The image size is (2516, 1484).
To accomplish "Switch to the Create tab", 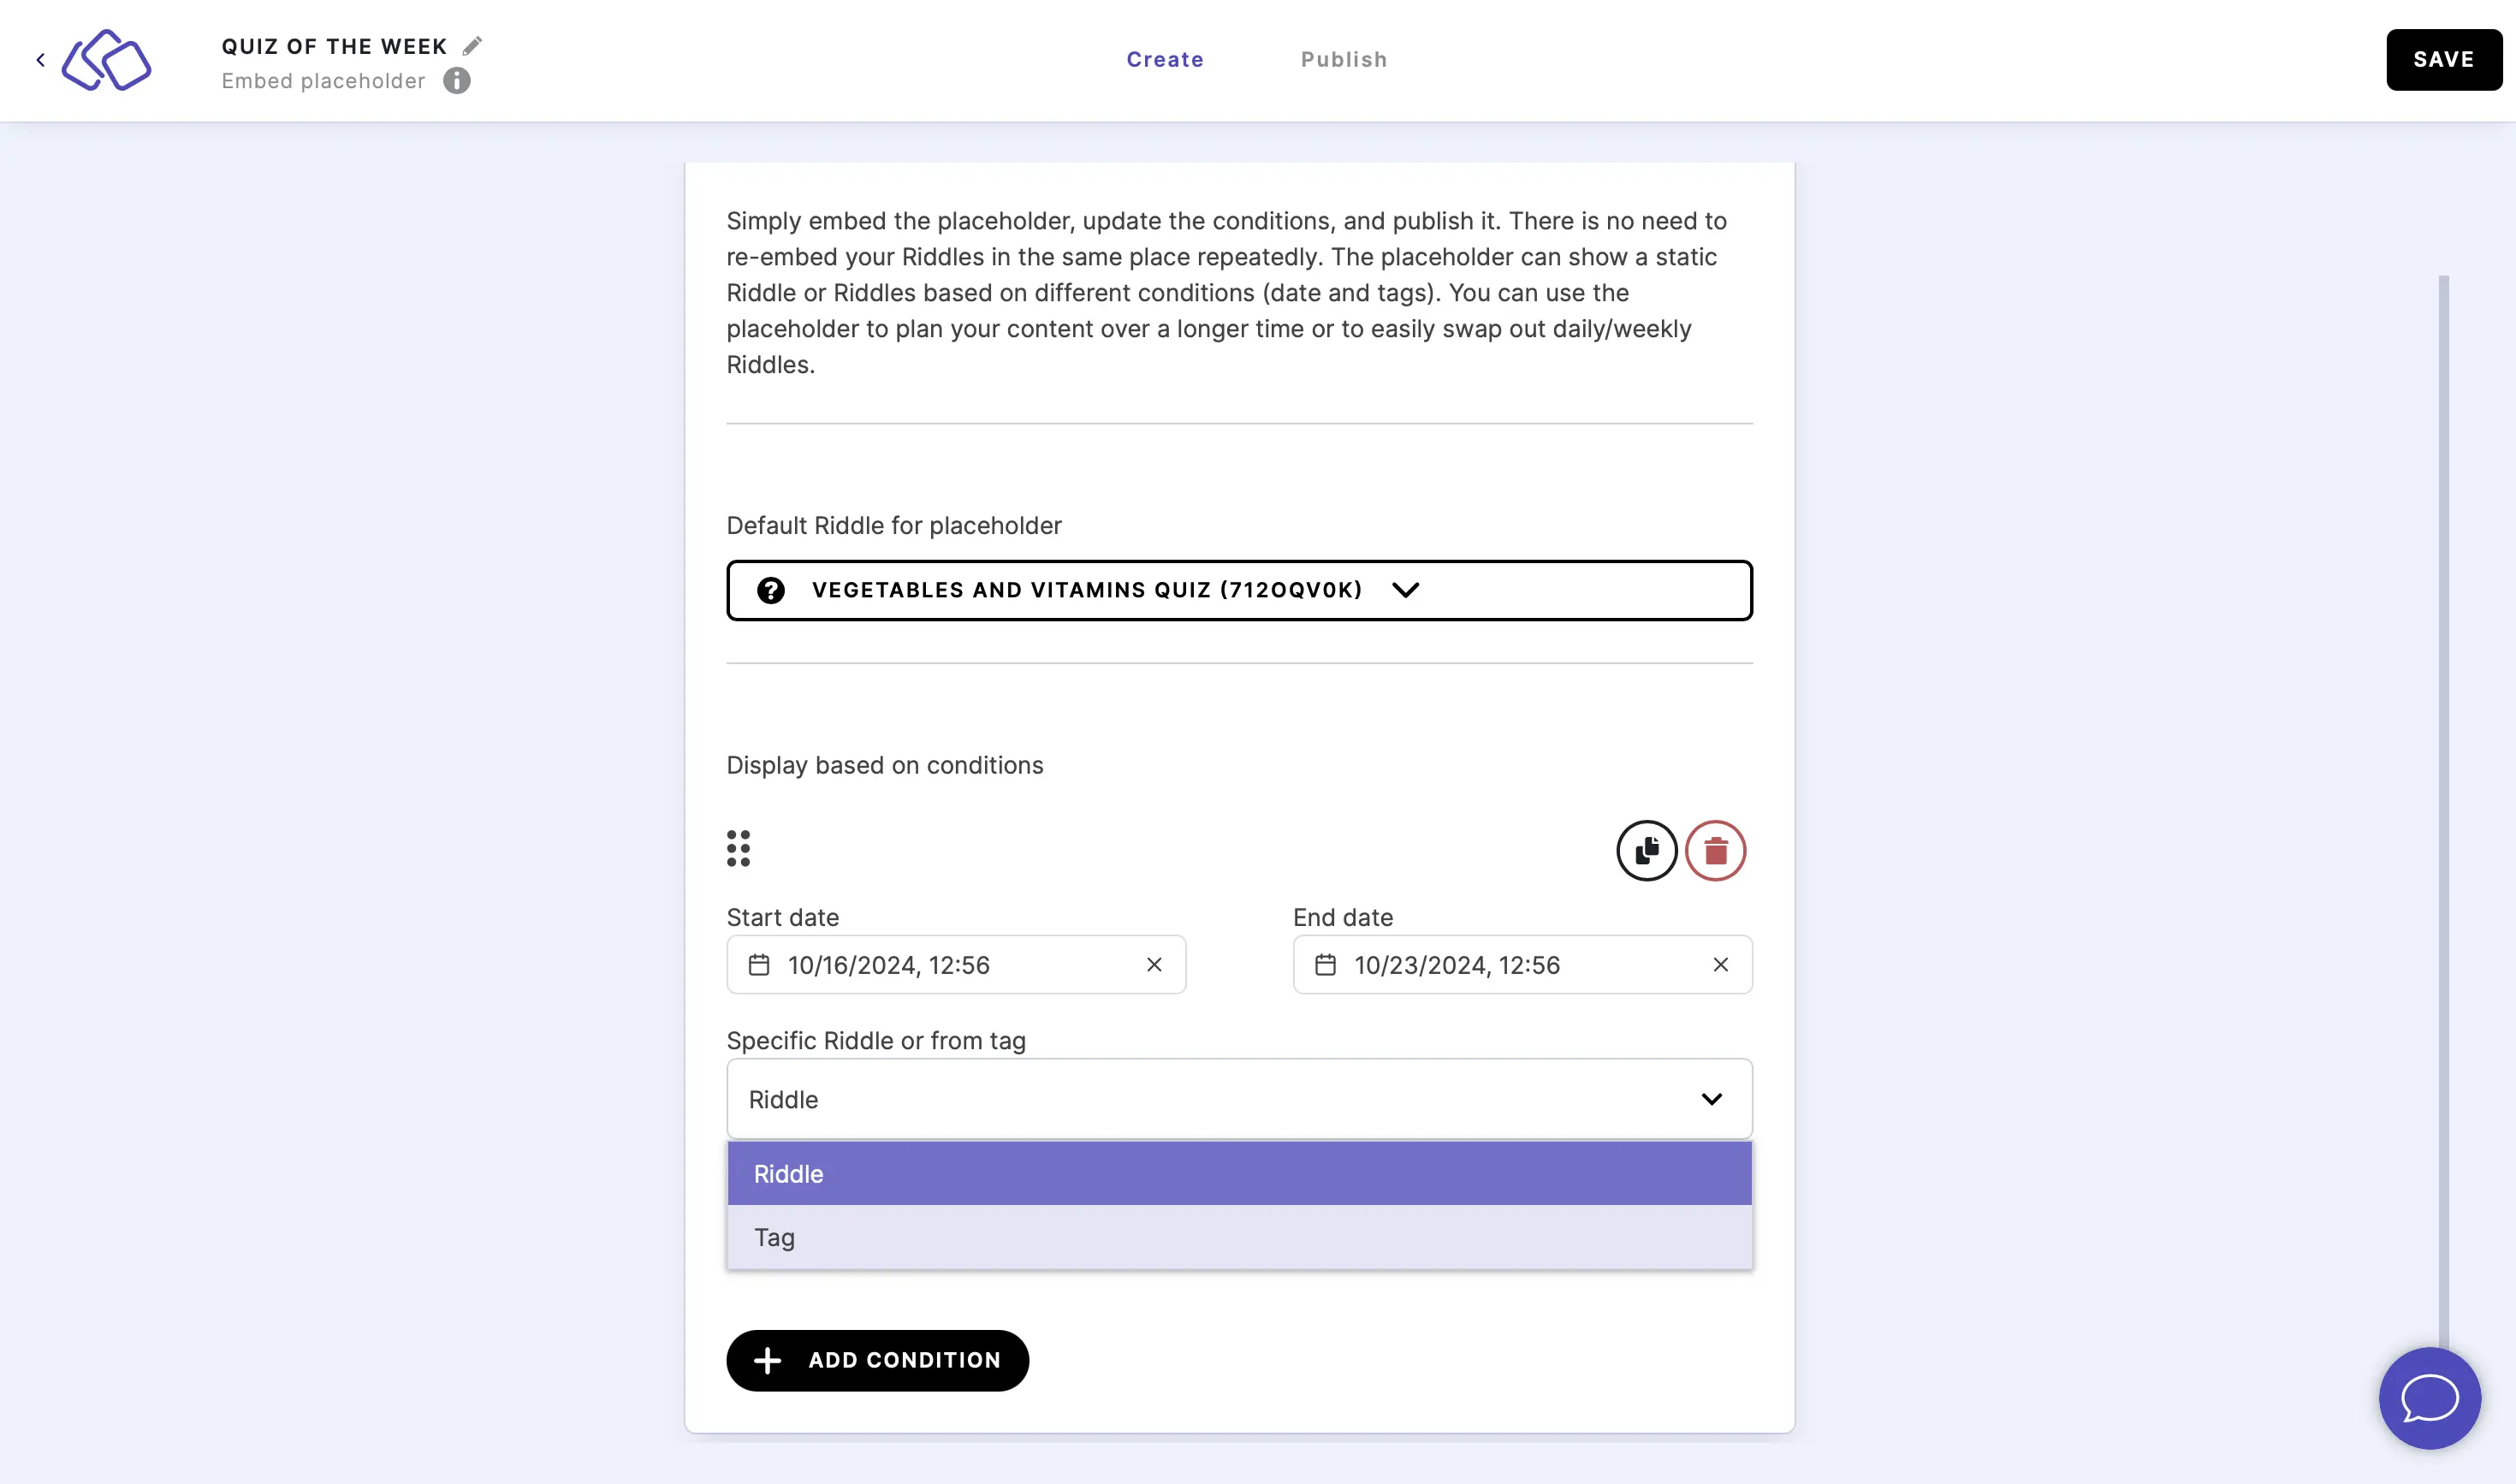I will click(1166, 58).
